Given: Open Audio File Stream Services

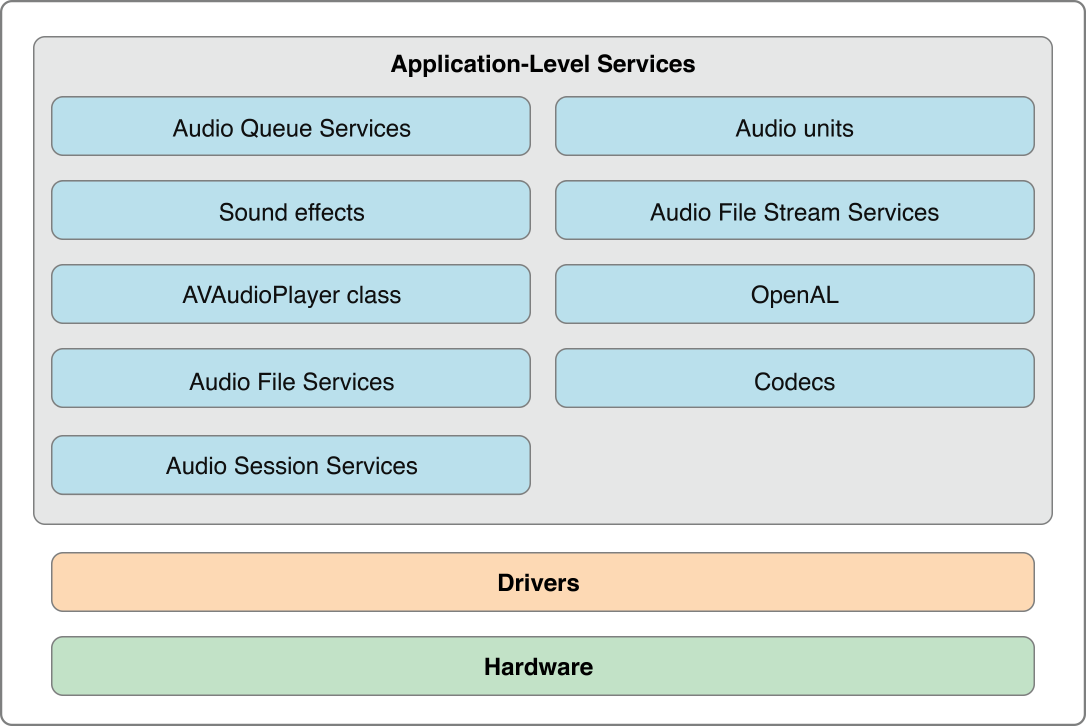Looking at the screenshot, I should point(795,210).
